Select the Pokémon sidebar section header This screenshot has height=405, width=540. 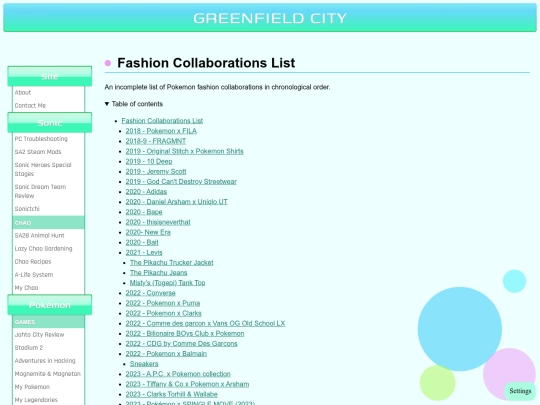click(x=50, y=305)
